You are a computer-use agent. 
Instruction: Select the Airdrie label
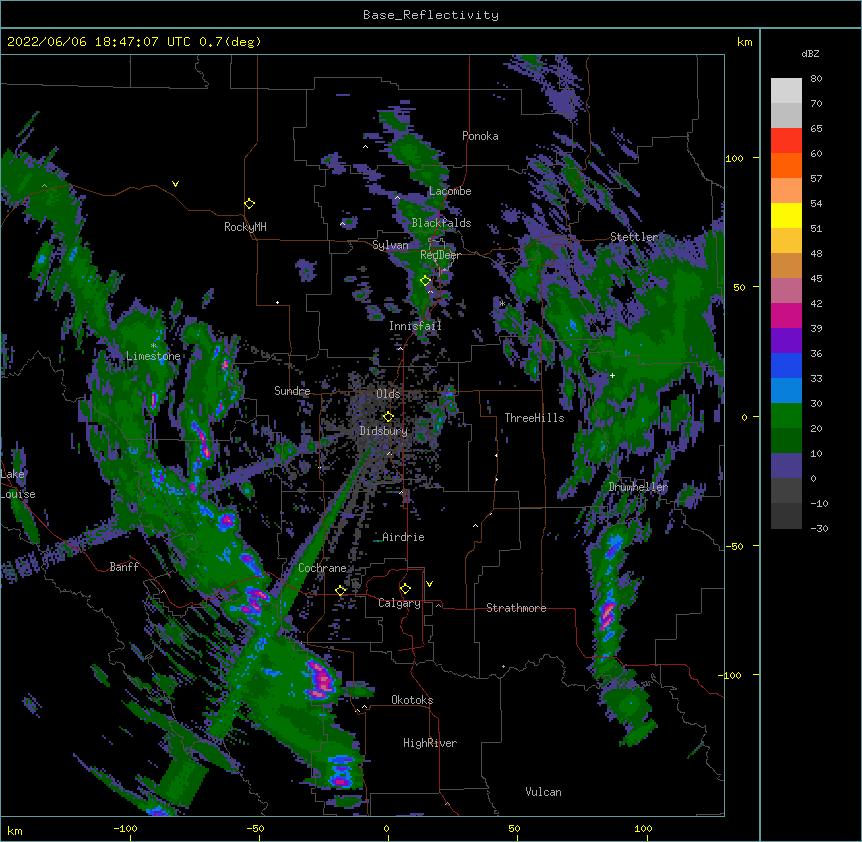pyautogui.click(x=404, y=537)
